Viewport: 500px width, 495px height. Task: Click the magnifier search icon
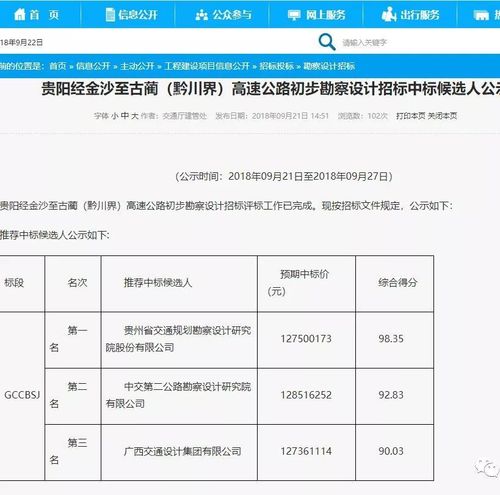(x=327, y=42)
